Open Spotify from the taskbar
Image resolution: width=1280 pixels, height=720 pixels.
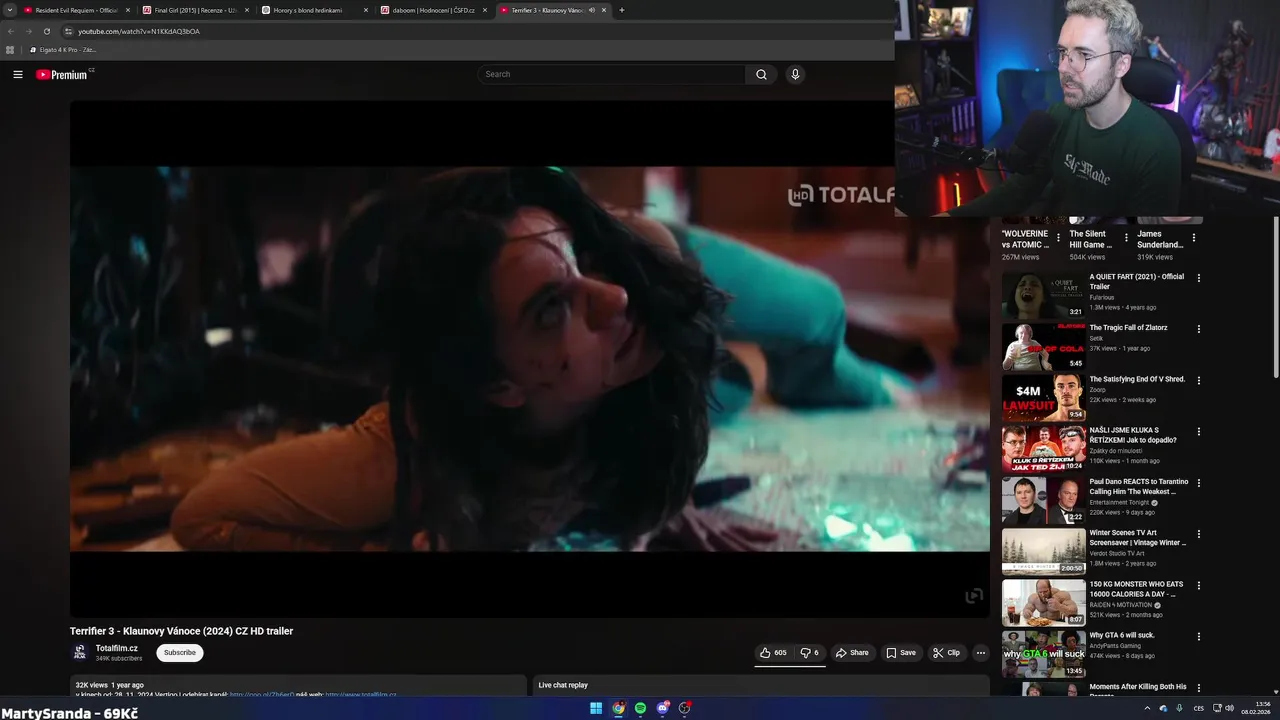[640, 708]
